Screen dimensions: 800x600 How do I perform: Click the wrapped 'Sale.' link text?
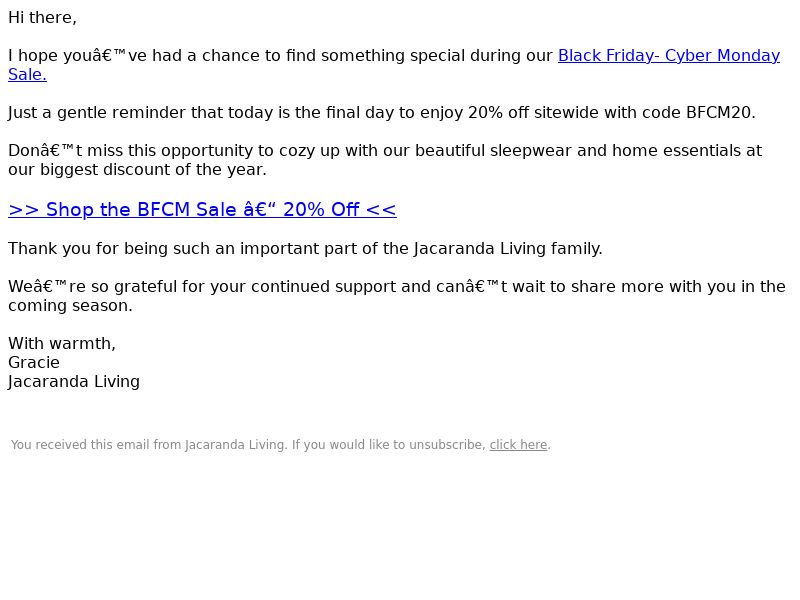pos(27,74)
